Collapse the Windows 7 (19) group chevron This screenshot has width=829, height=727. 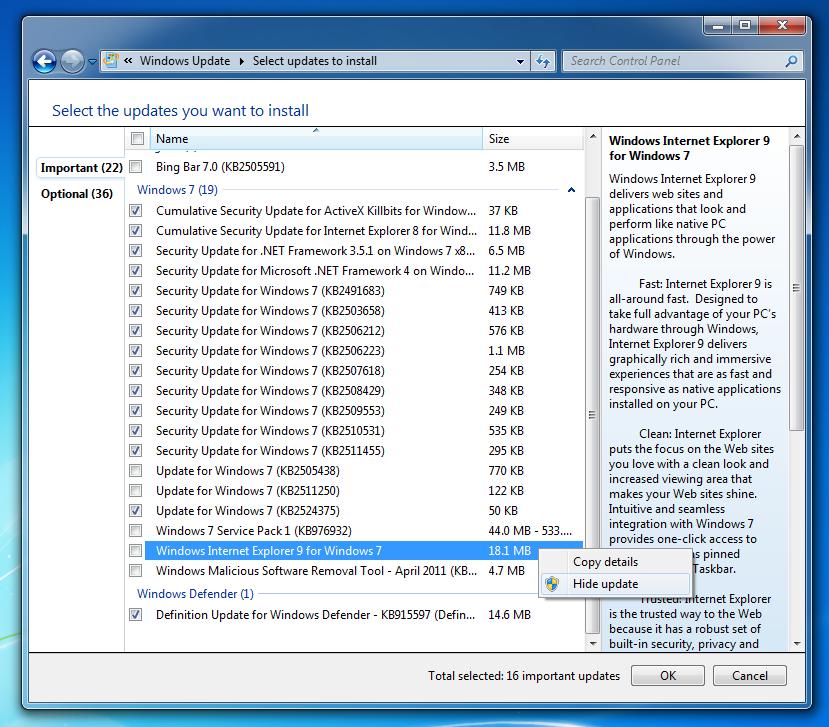click(x=571, y=190)
